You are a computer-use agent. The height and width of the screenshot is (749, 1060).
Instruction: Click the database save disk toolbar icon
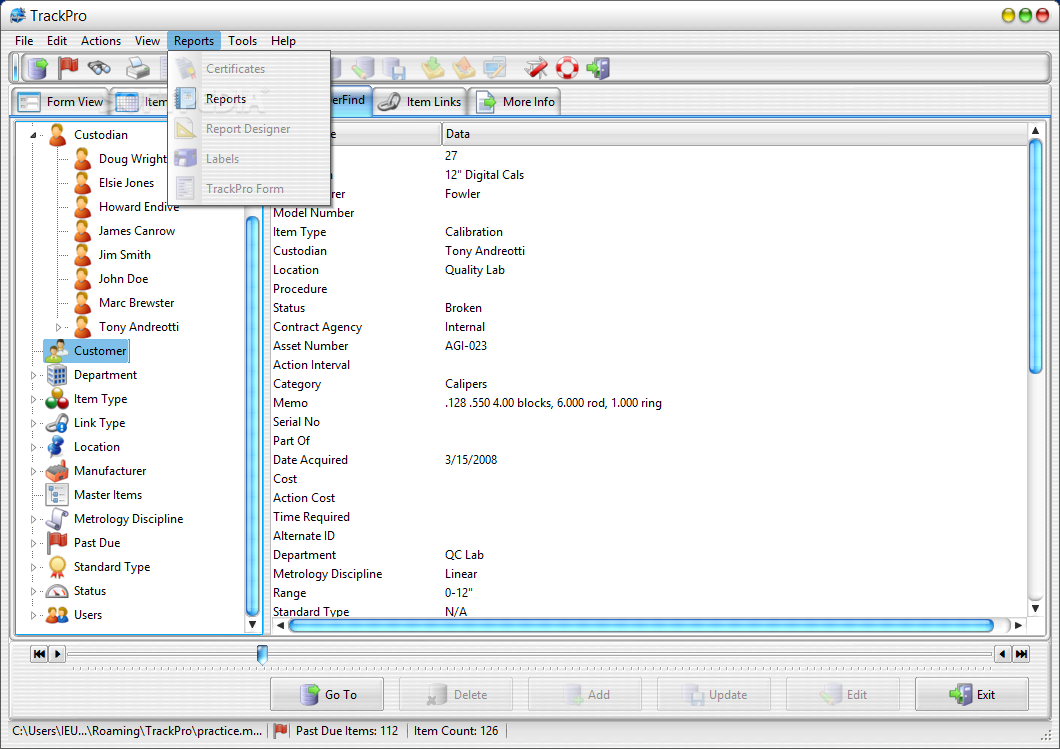(x=393, y=68)
